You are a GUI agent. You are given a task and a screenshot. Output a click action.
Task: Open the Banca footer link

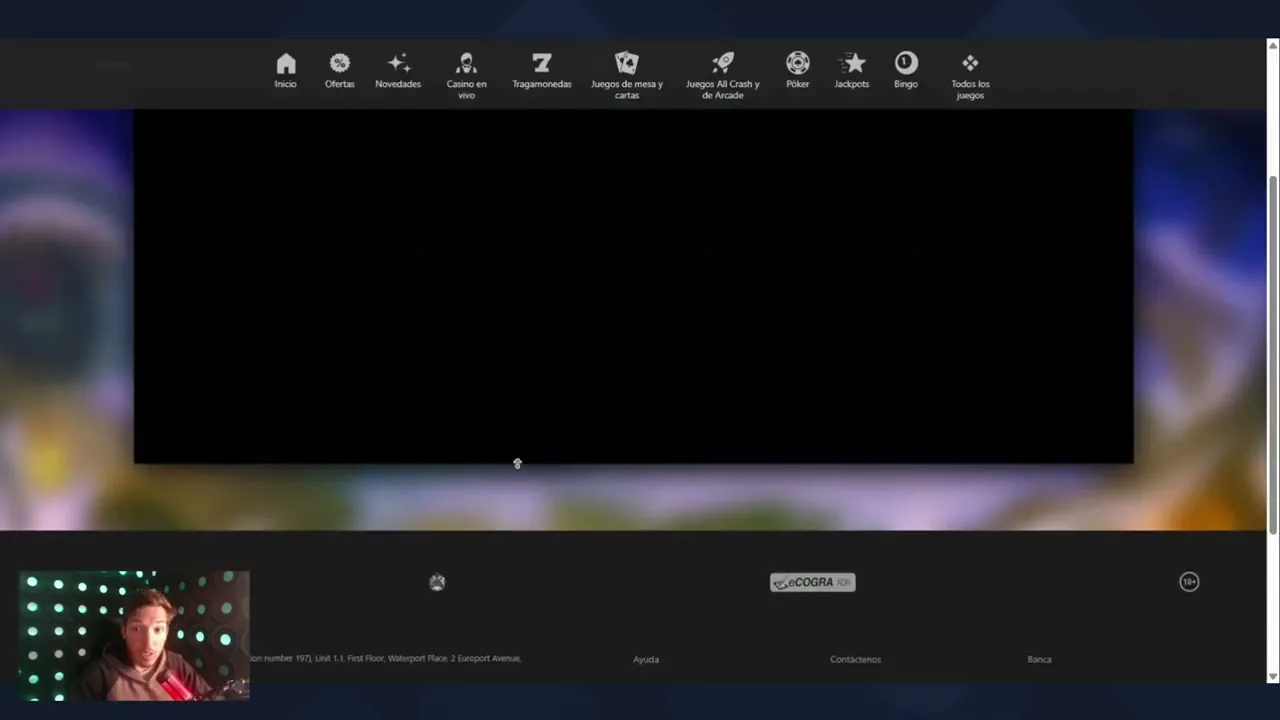[x=1039, y=659]
